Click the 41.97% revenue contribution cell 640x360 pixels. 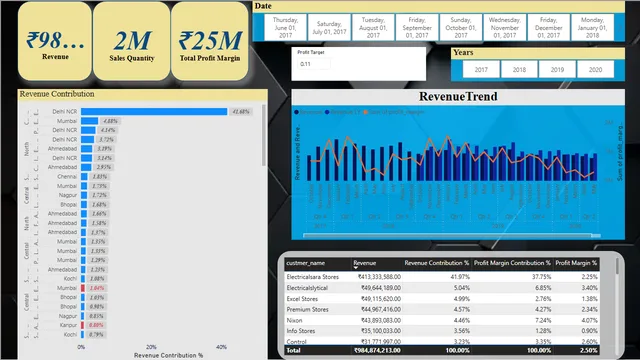click(460, 277)
